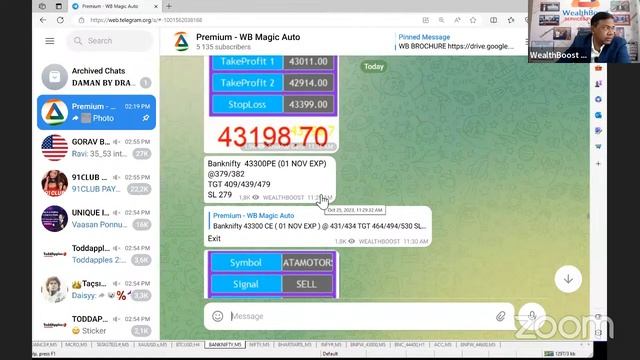Click the 02:19 PM time on Premium chat
This screenshot has width=640, height=360.
coord(138,106)
